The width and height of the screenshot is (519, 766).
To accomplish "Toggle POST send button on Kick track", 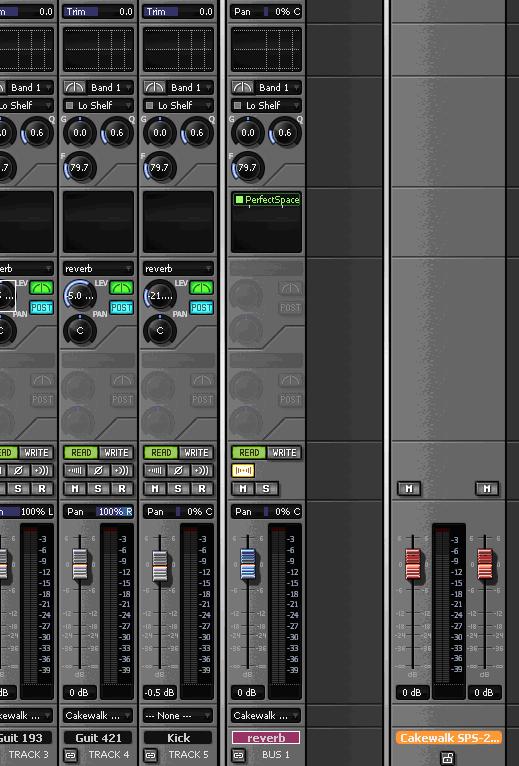I will (201, 307).
